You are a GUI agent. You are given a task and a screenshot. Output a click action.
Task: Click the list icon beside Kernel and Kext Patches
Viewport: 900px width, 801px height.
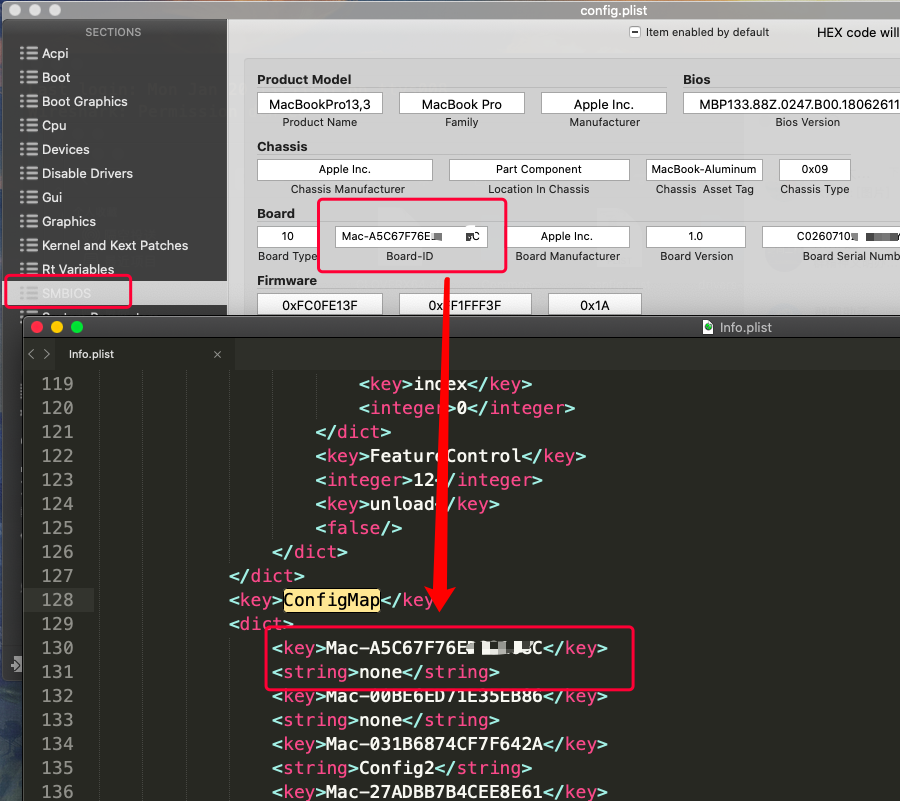point(29,246)
